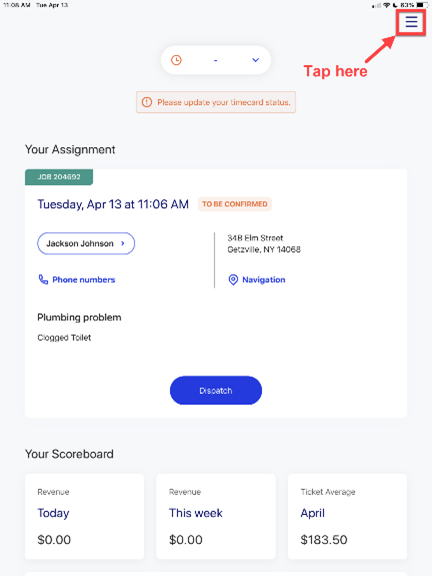Viewport: 432px width, 576px height.
Task: Open the TO BE CONFIRMED status badge
Action: [x=235, y=204]
